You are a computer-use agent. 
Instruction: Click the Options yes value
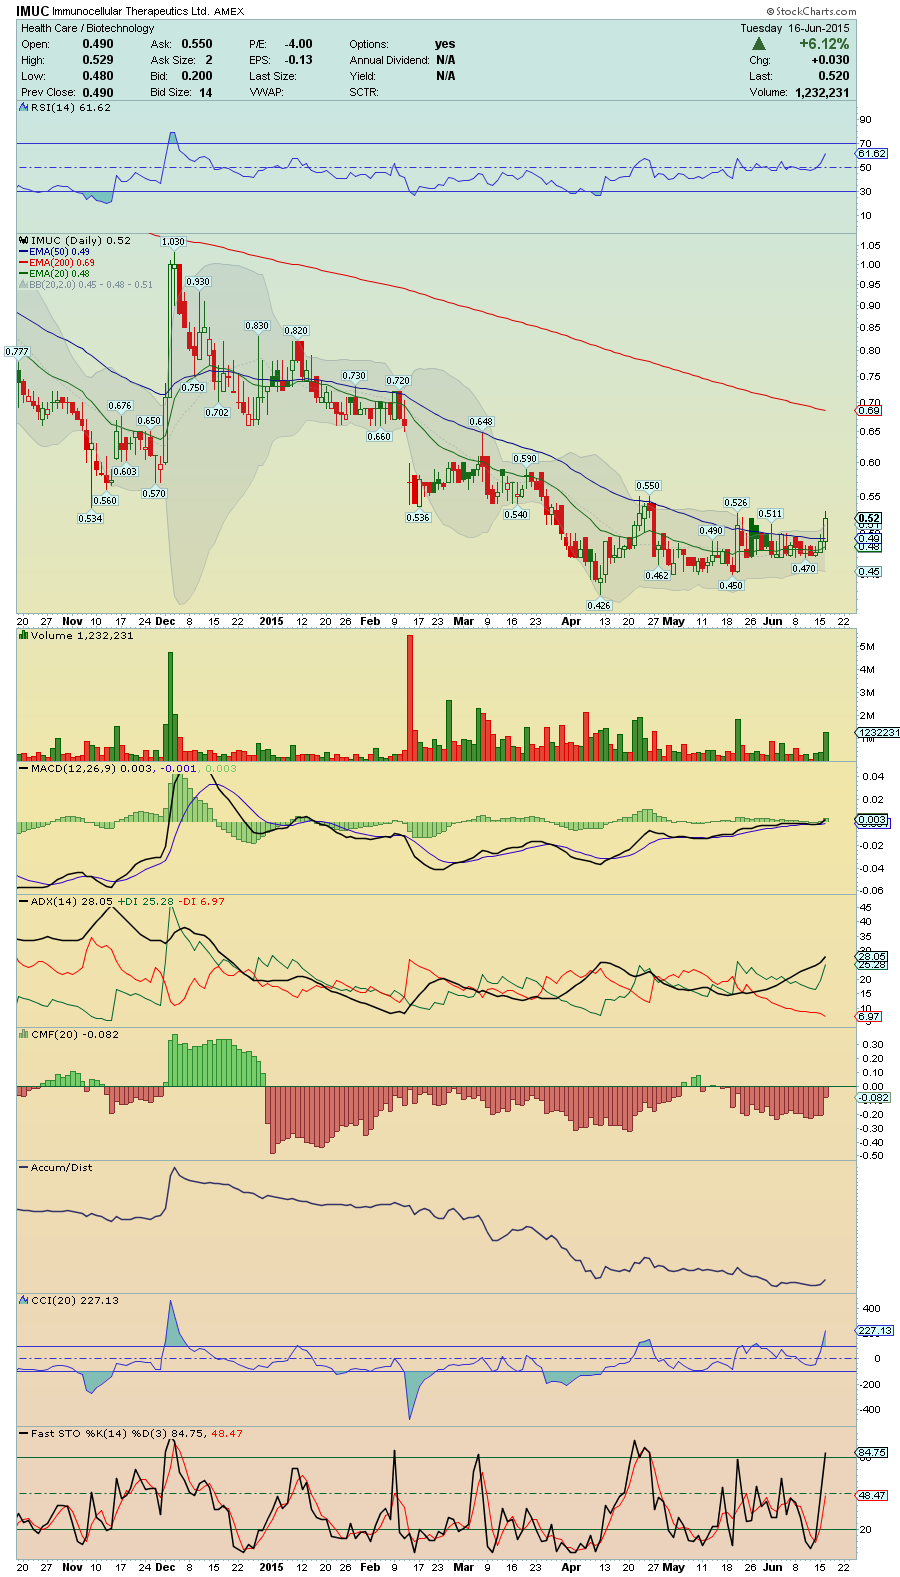click(445, 44)
